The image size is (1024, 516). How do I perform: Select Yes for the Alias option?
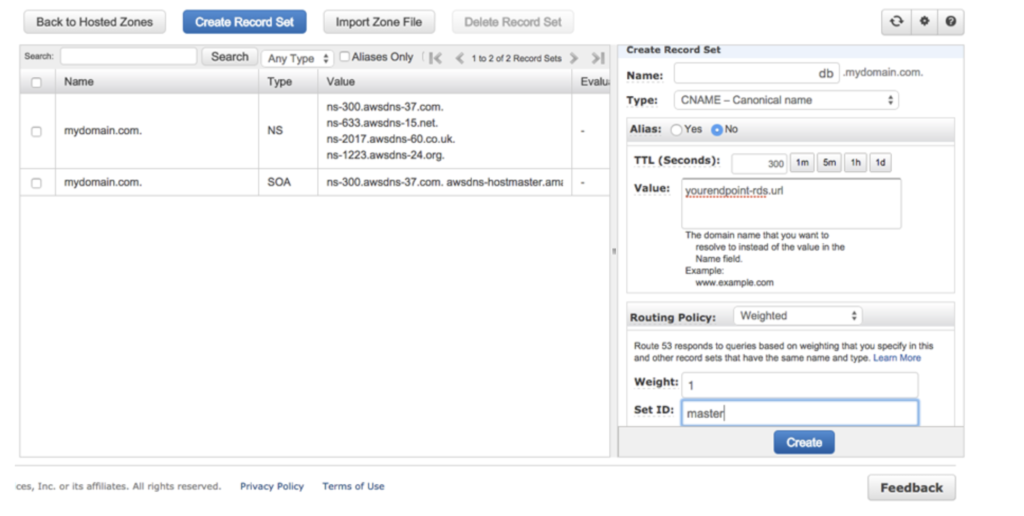677,130
